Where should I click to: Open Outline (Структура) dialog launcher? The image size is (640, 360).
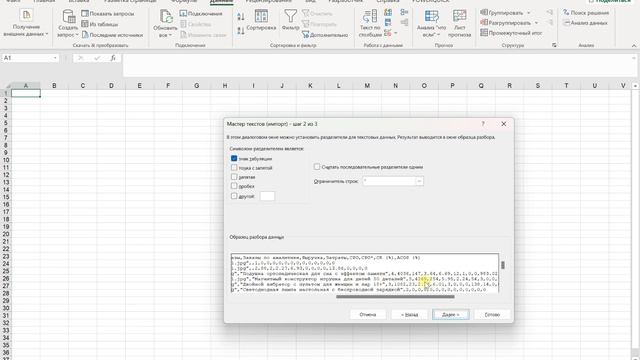(x=554, y=45)
